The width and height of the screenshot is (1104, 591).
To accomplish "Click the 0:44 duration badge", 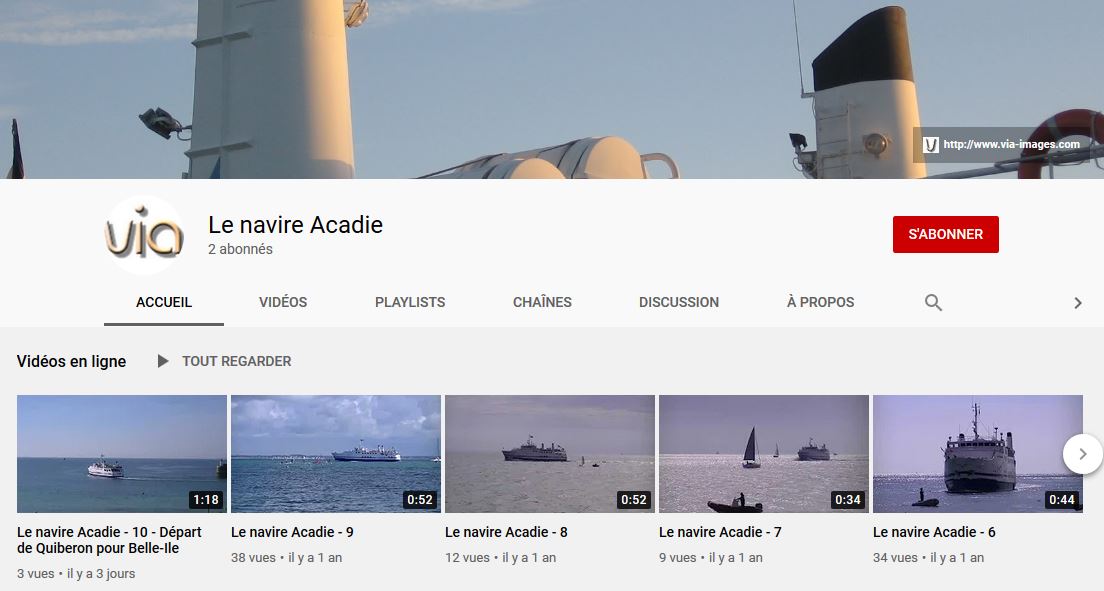I will 1062,500.
